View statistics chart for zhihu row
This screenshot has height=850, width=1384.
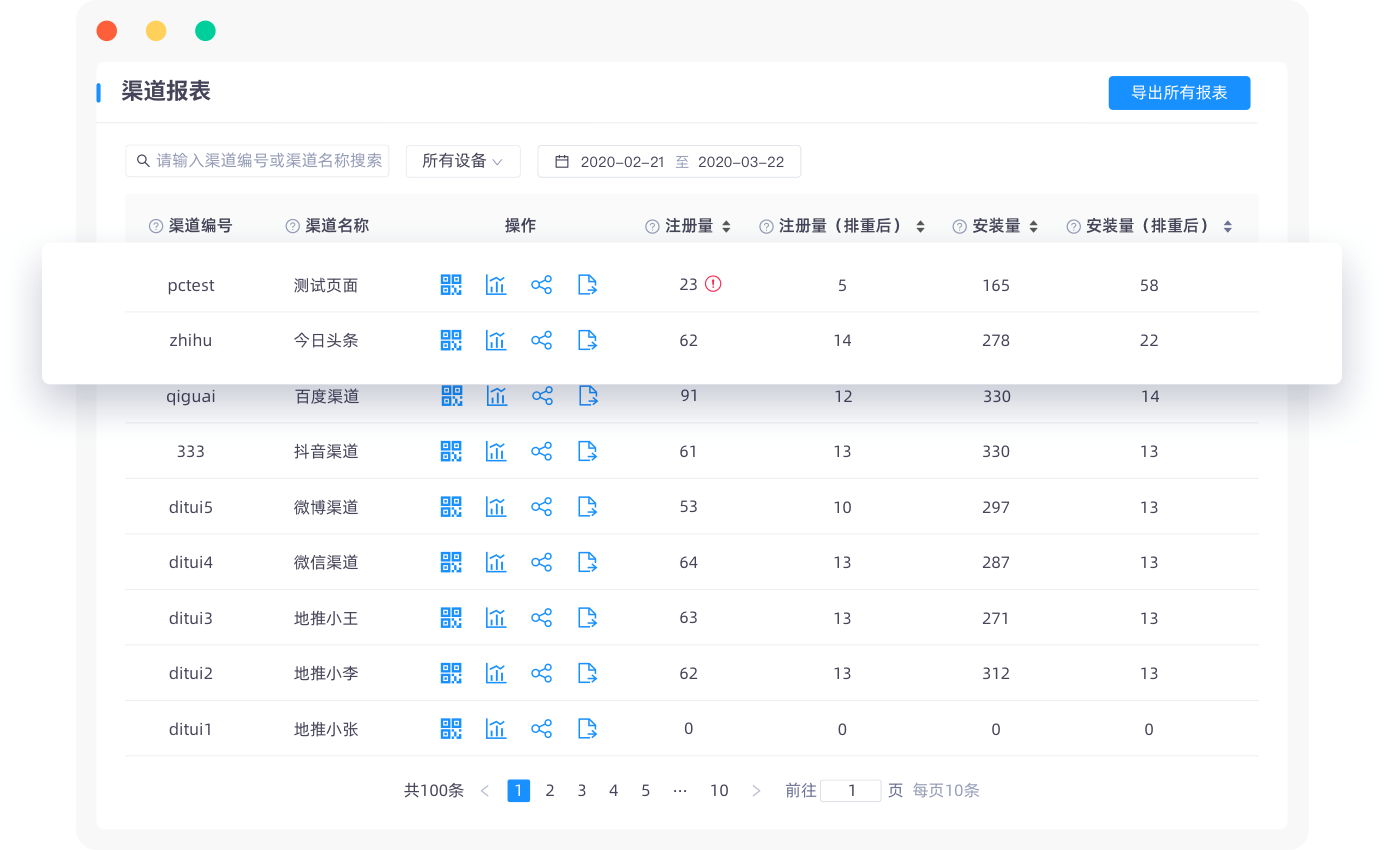(x=496, y=340)
